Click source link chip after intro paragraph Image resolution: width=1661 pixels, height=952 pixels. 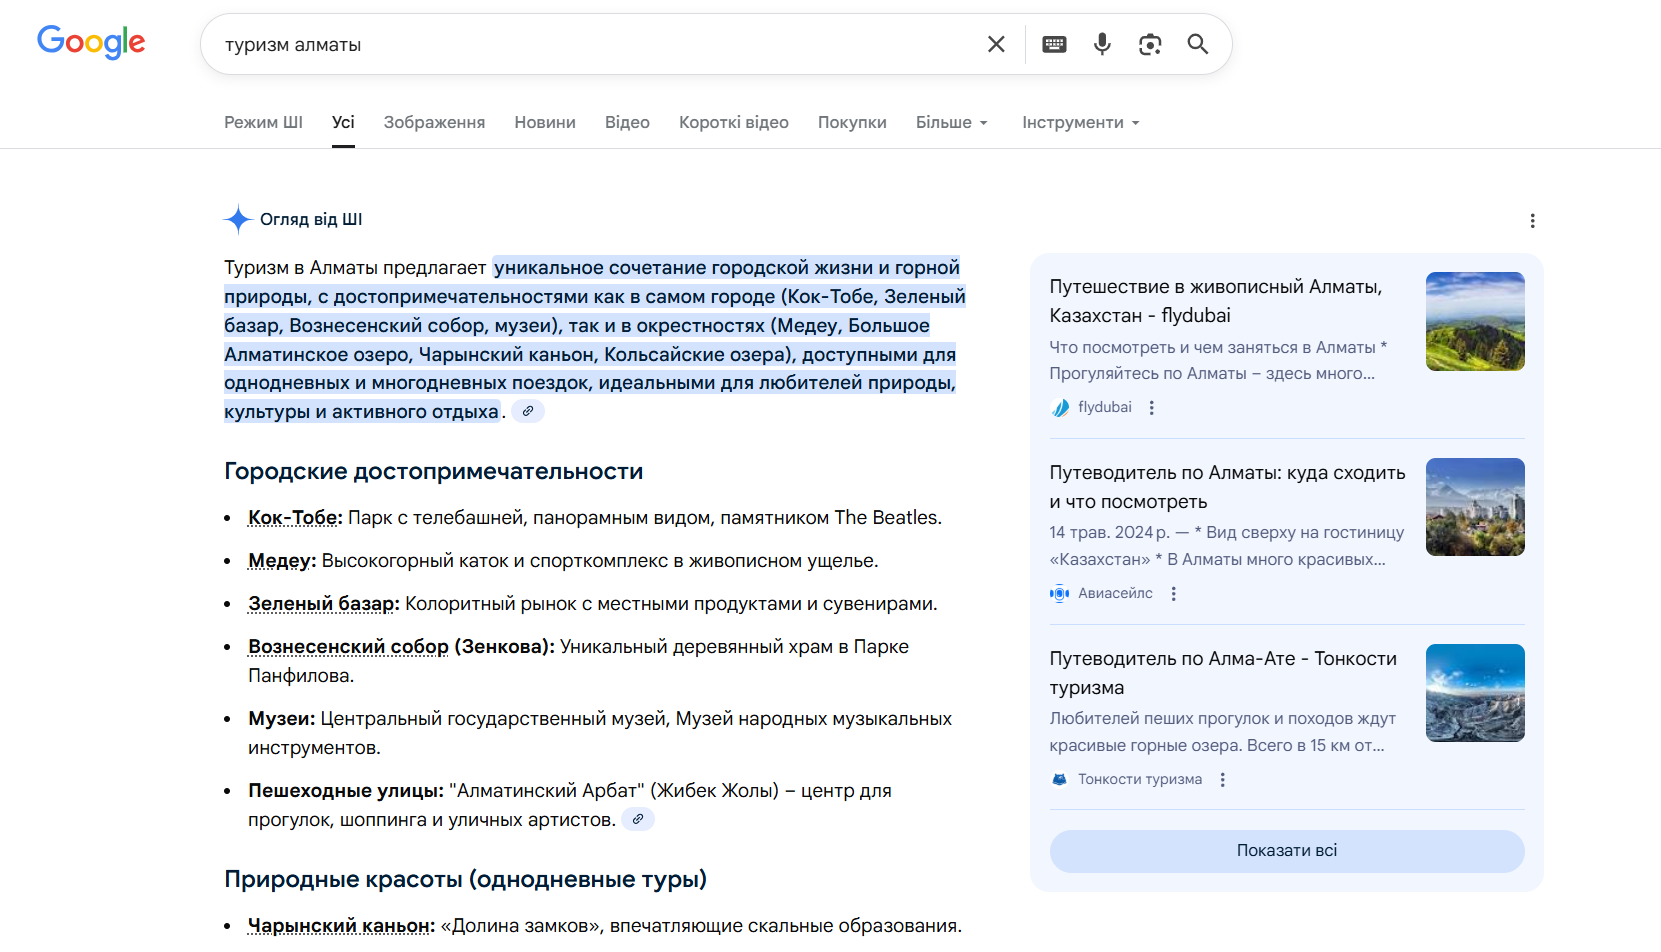tap(528, 411)
